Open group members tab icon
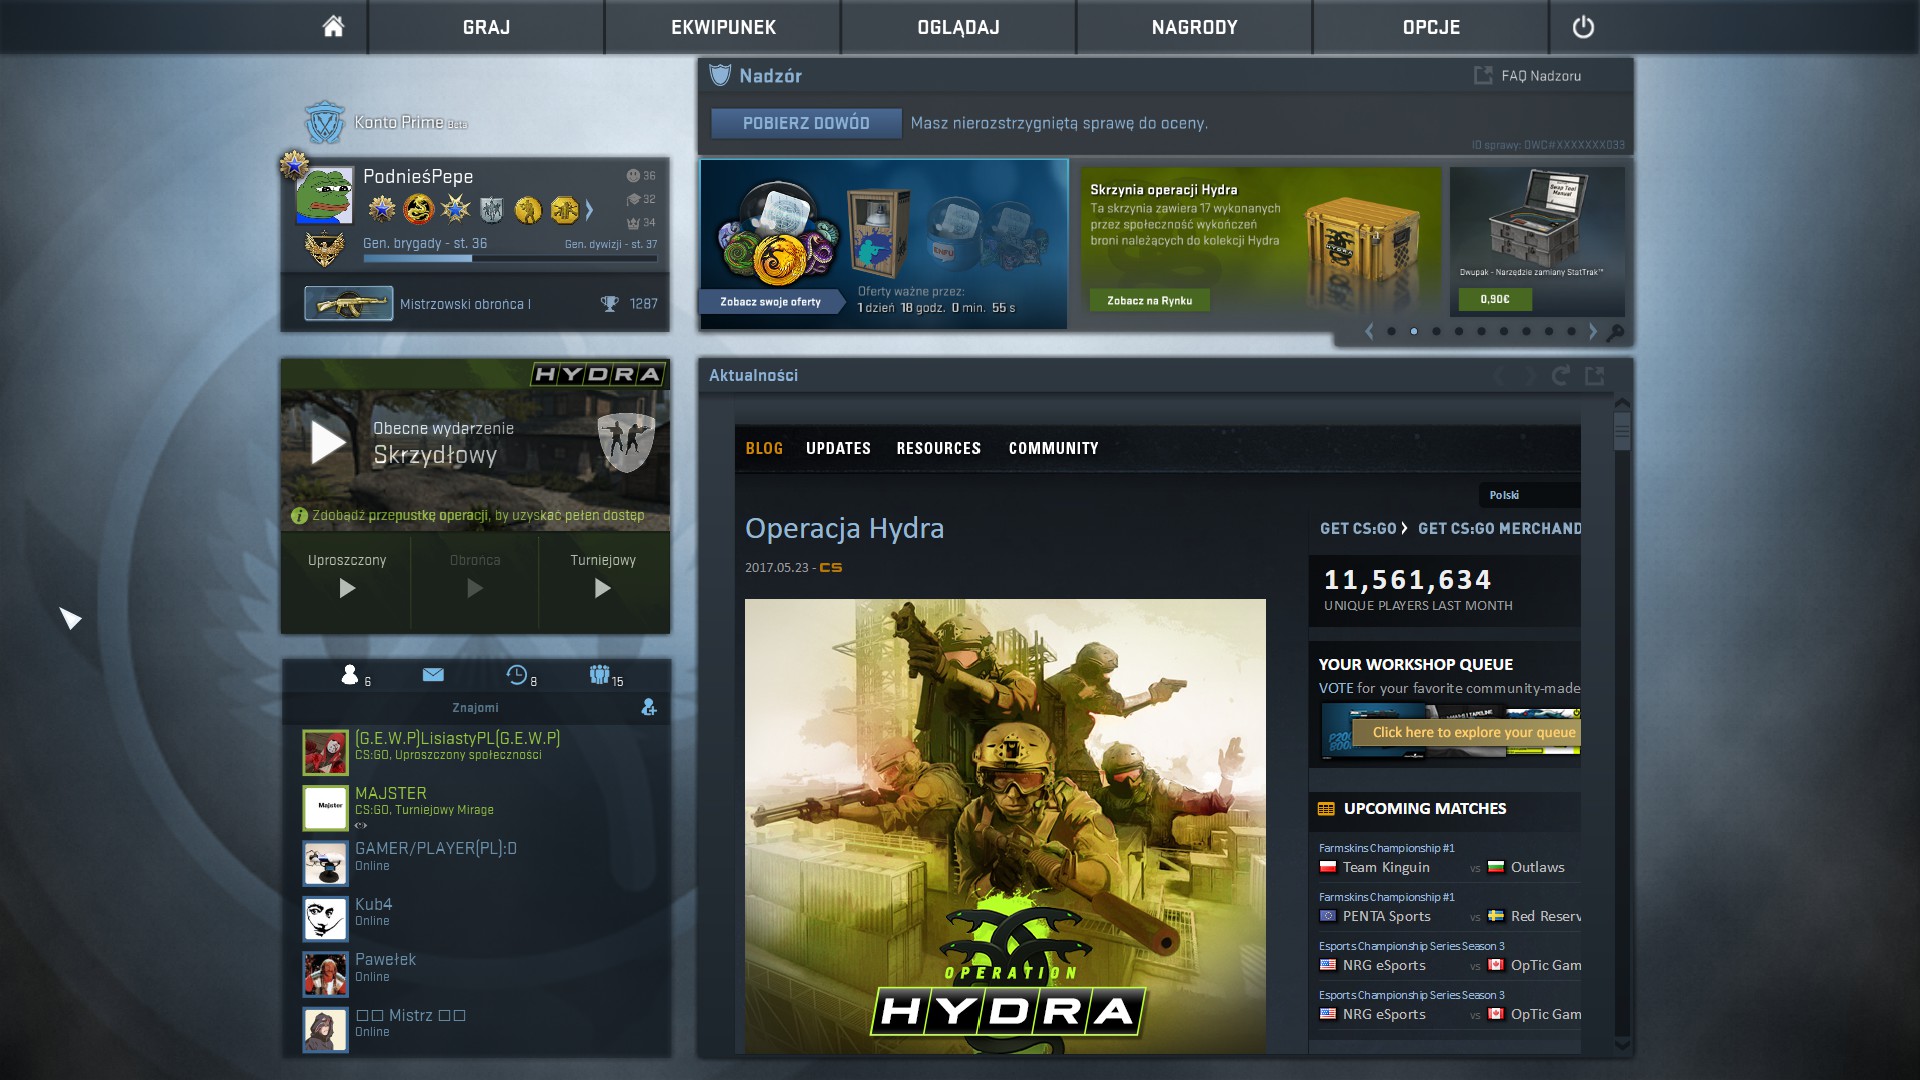1920x1080 pixels. tap(599, 675)
